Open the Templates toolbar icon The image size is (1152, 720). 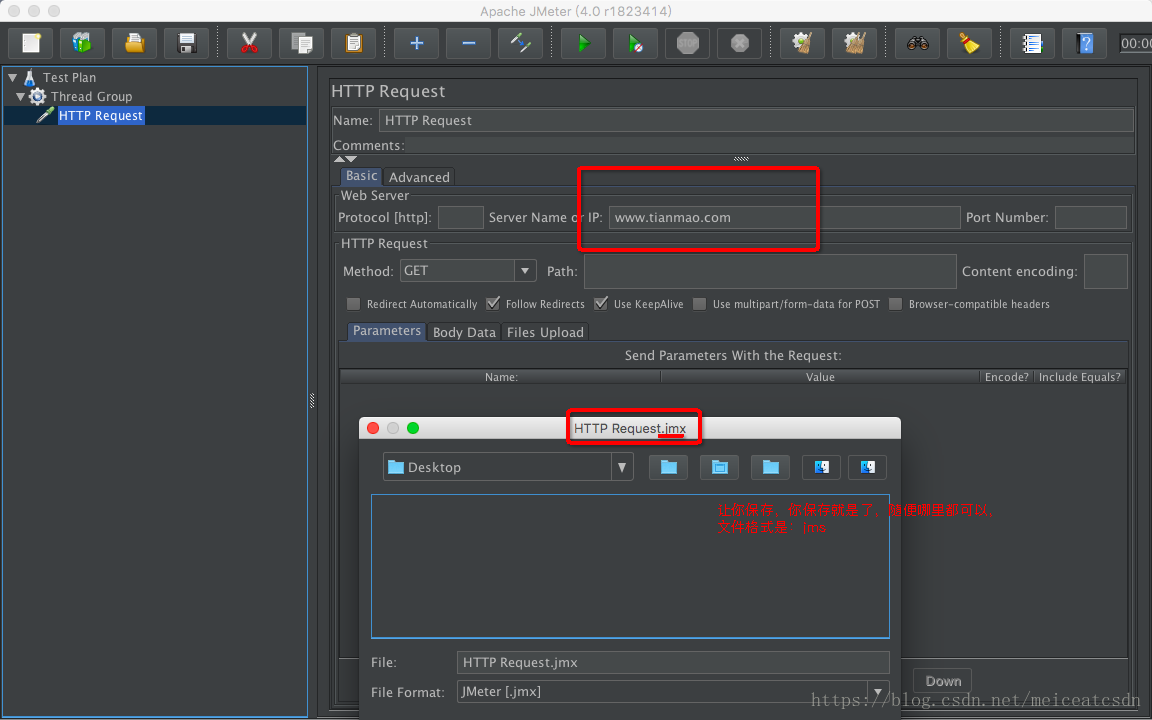click(82, 43)
